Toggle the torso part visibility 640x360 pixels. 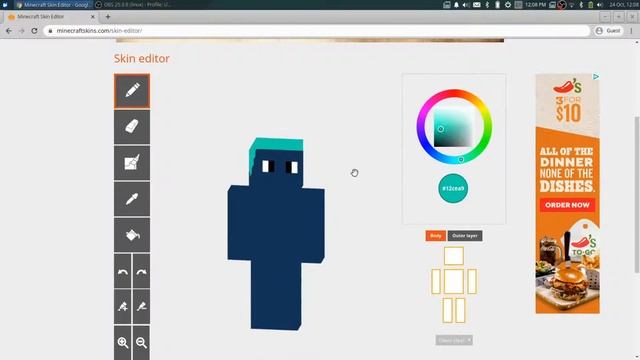click(x=453, y=281)
